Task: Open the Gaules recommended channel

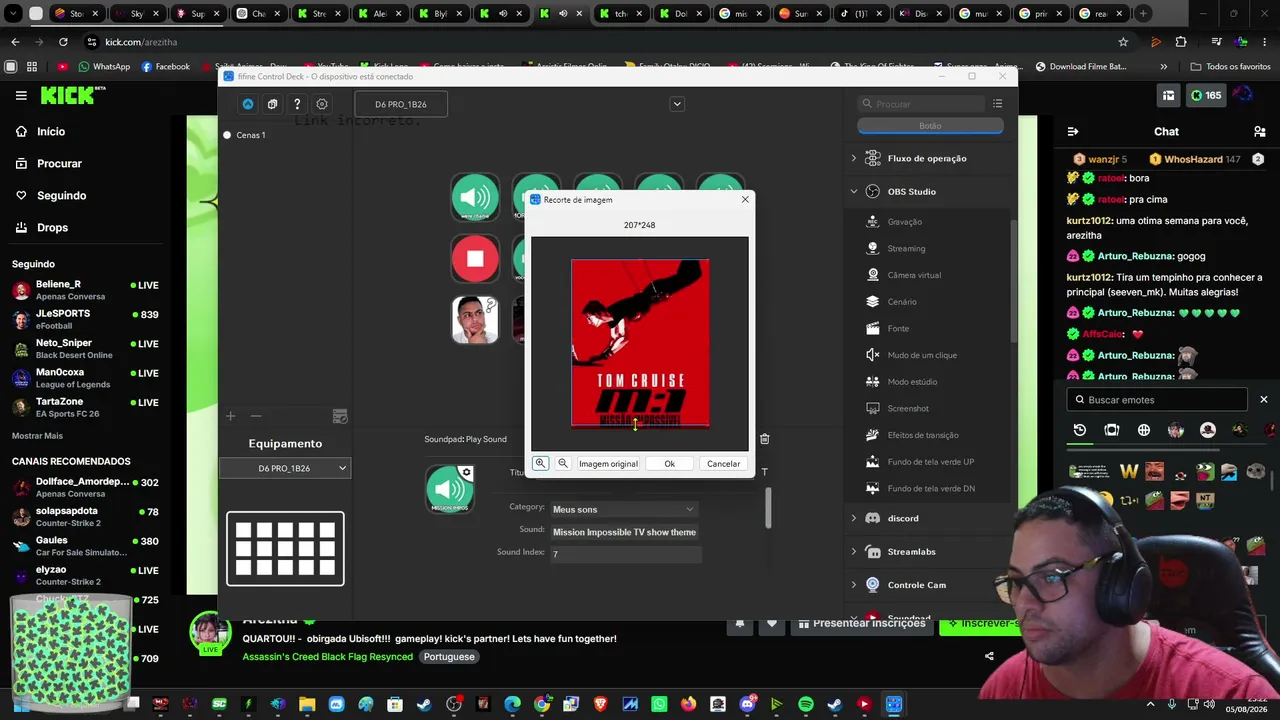Action: 86,546
